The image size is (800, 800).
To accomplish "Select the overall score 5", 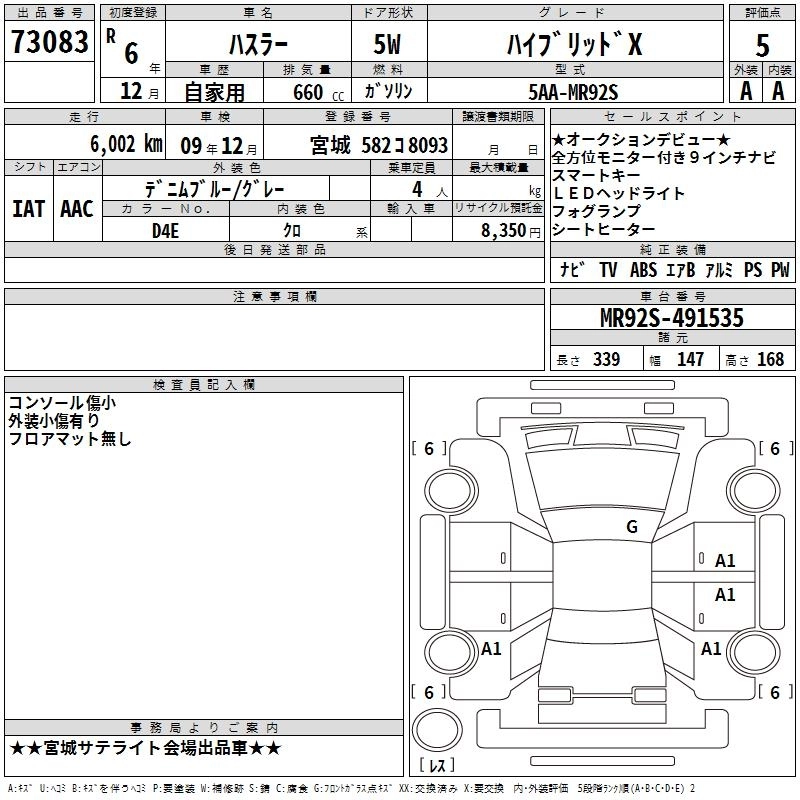I will click(x=762, y=45).
